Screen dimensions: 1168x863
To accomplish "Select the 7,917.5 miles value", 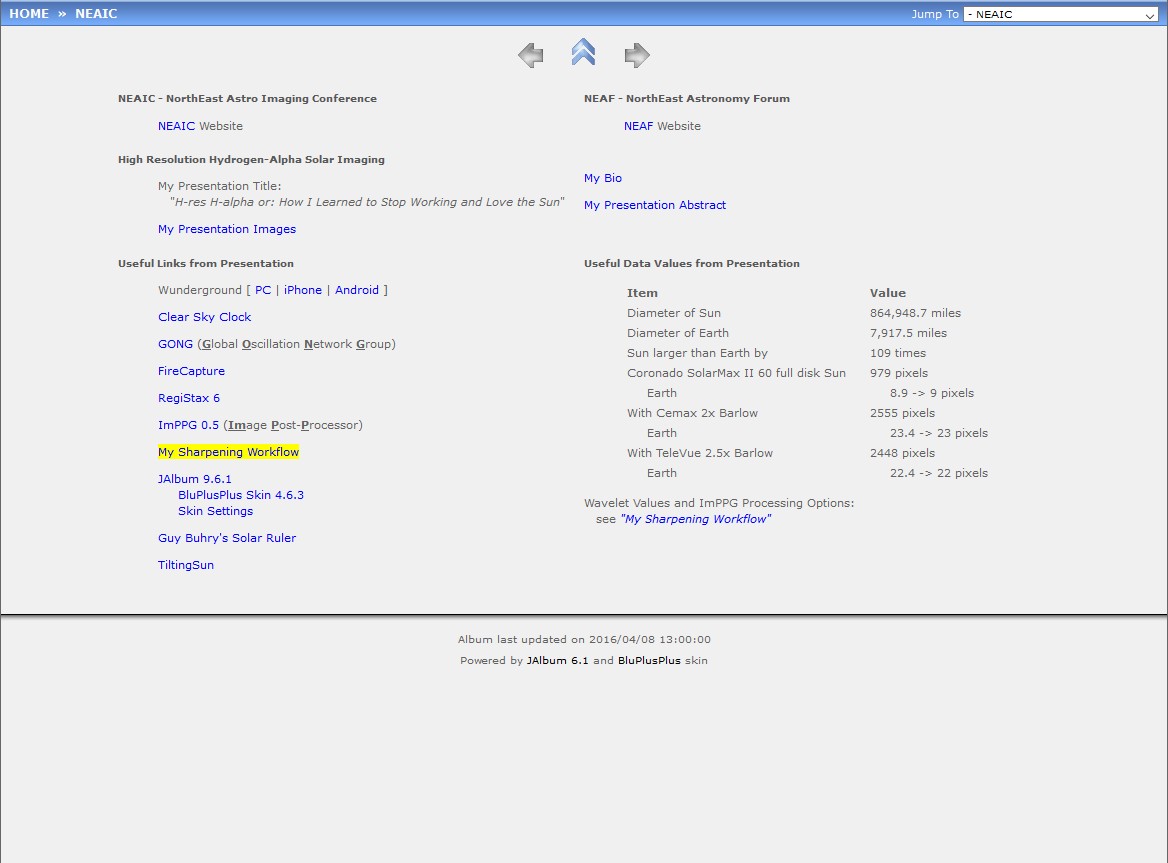I will (908, 333).
